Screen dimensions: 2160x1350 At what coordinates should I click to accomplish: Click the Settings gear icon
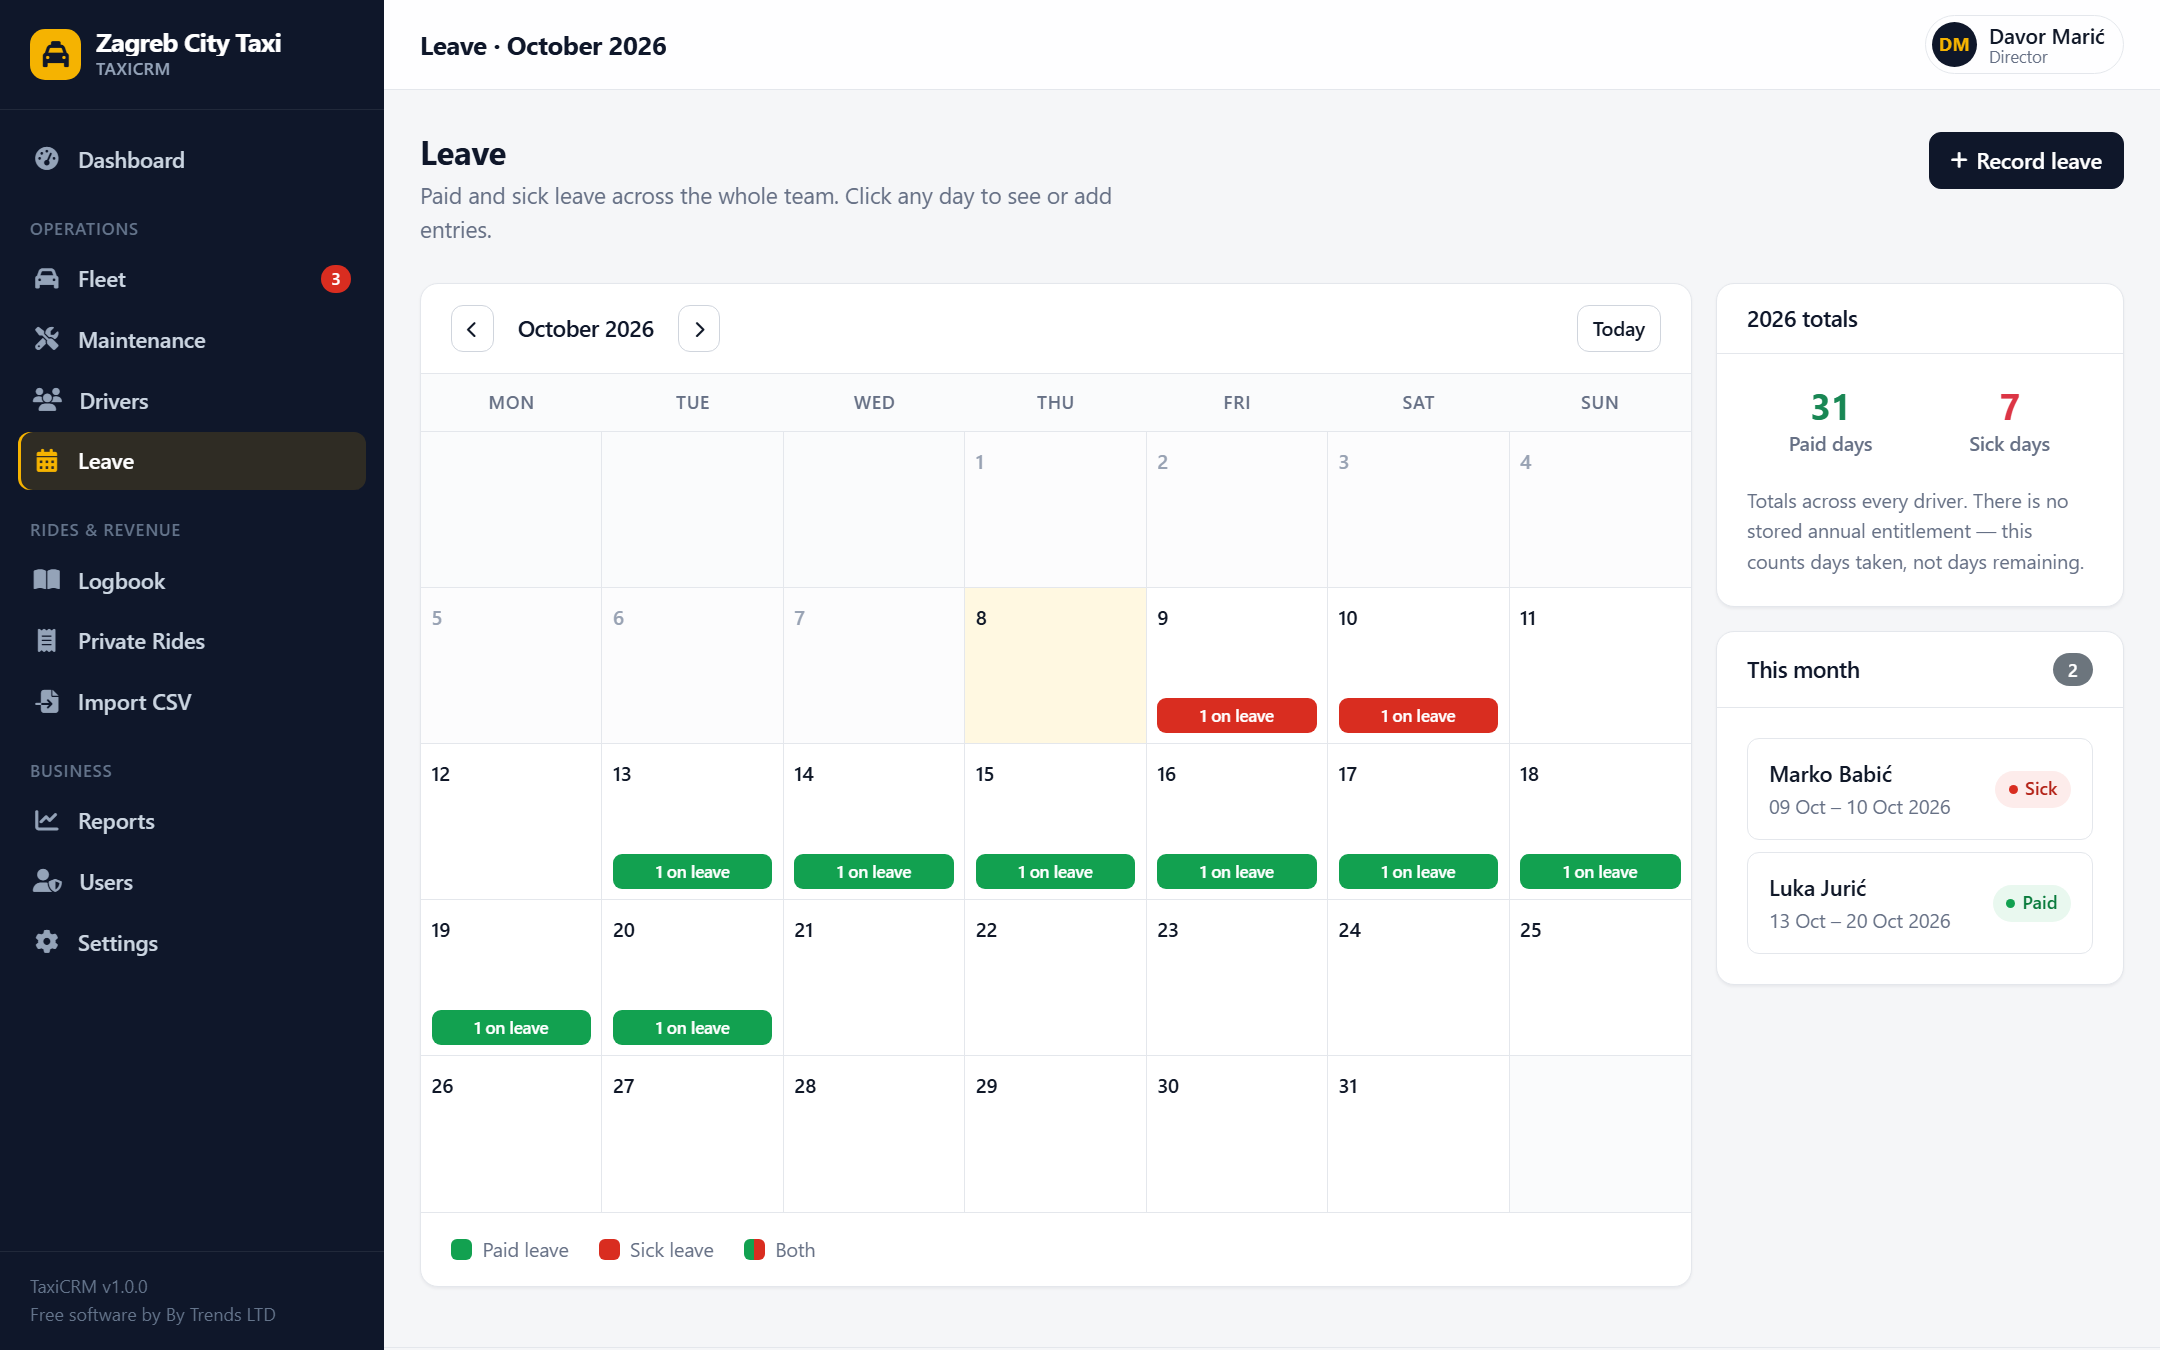(x=47, y=942)
